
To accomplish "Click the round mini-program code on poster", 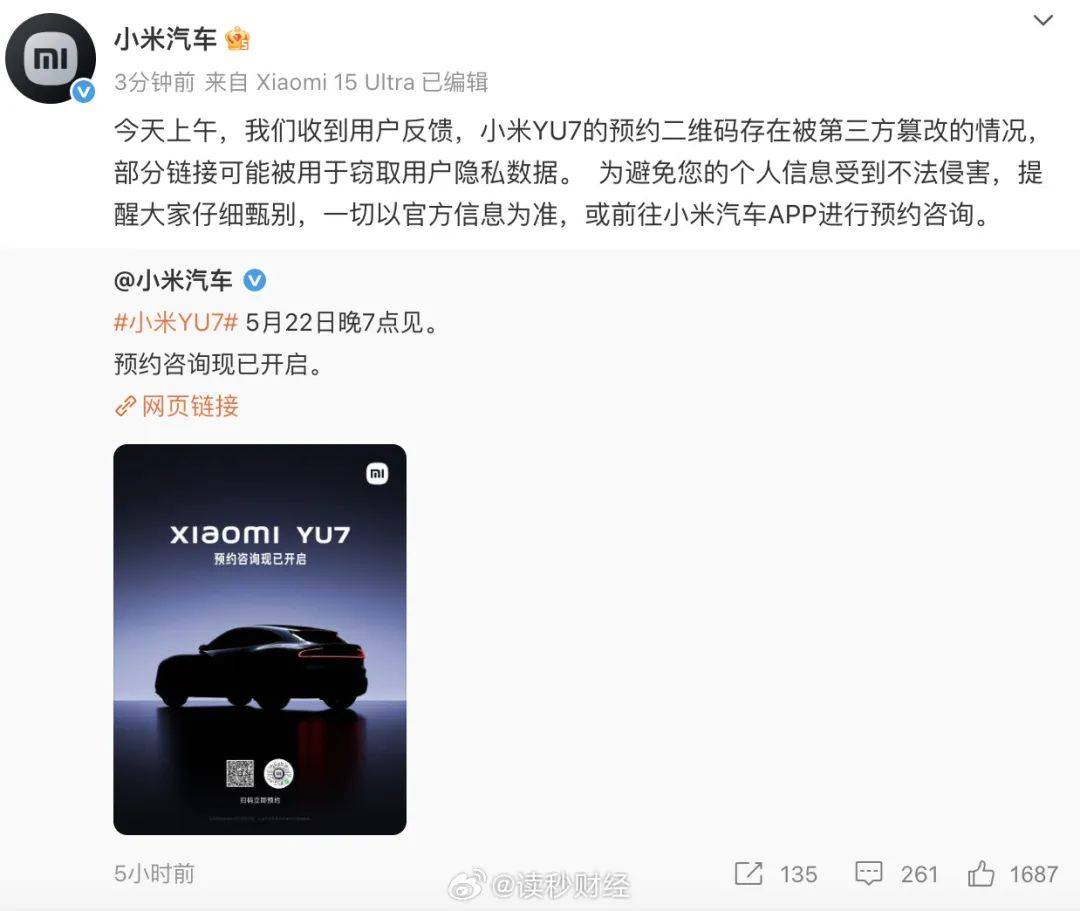I will click(x=279, y=773).
